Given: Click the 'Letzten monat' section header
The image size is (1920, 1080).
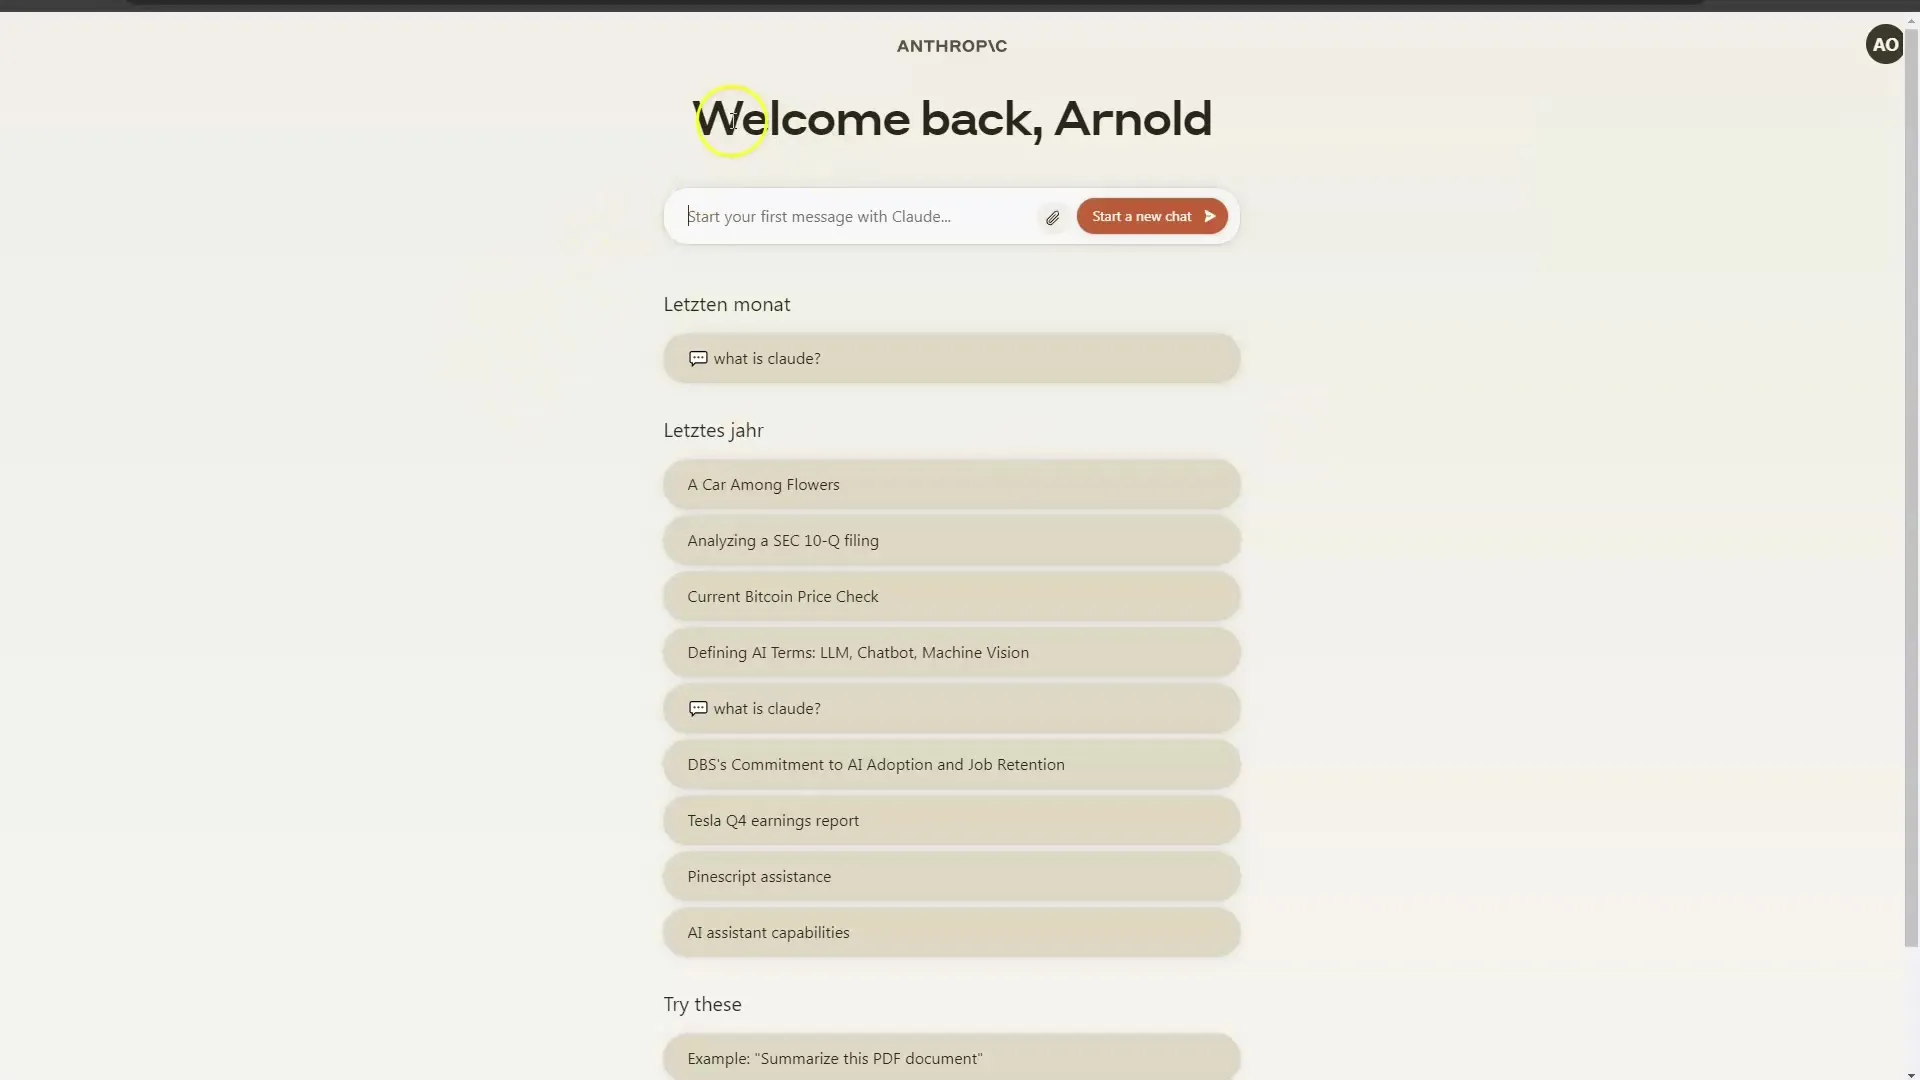Looking at the screenshot, I should [727, 303].
